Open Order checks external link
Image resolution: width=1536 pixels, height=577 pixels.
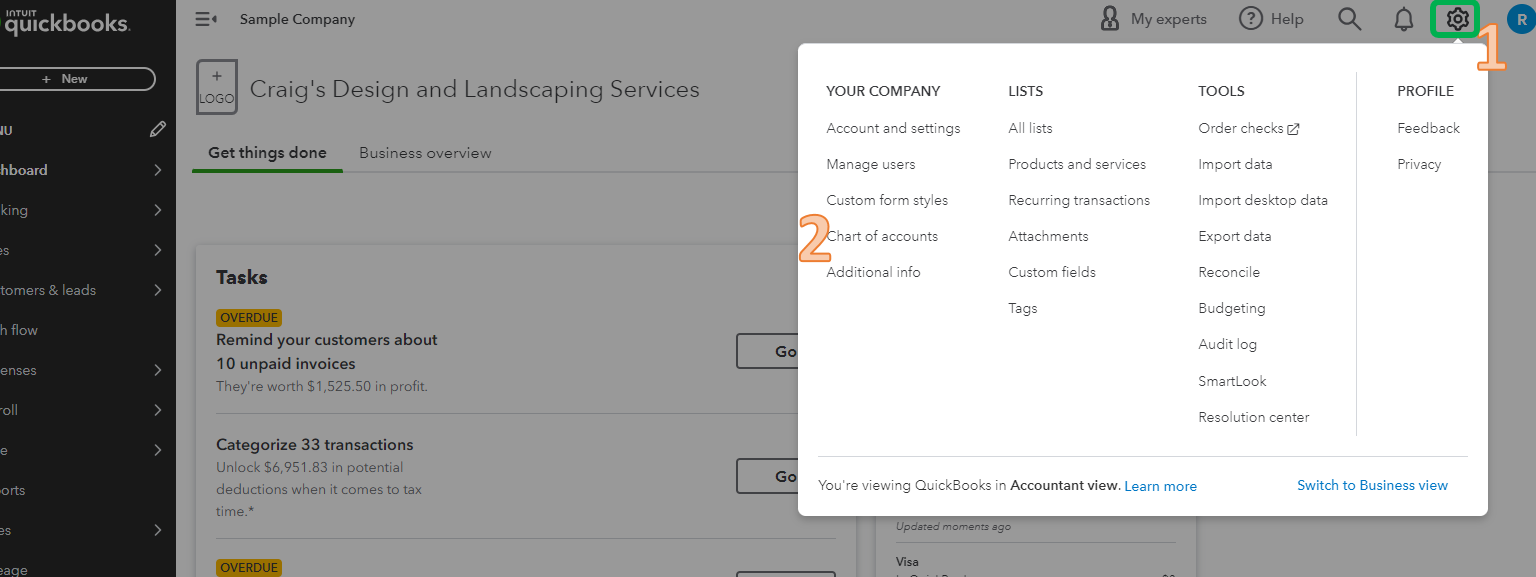pos(1249,128)
